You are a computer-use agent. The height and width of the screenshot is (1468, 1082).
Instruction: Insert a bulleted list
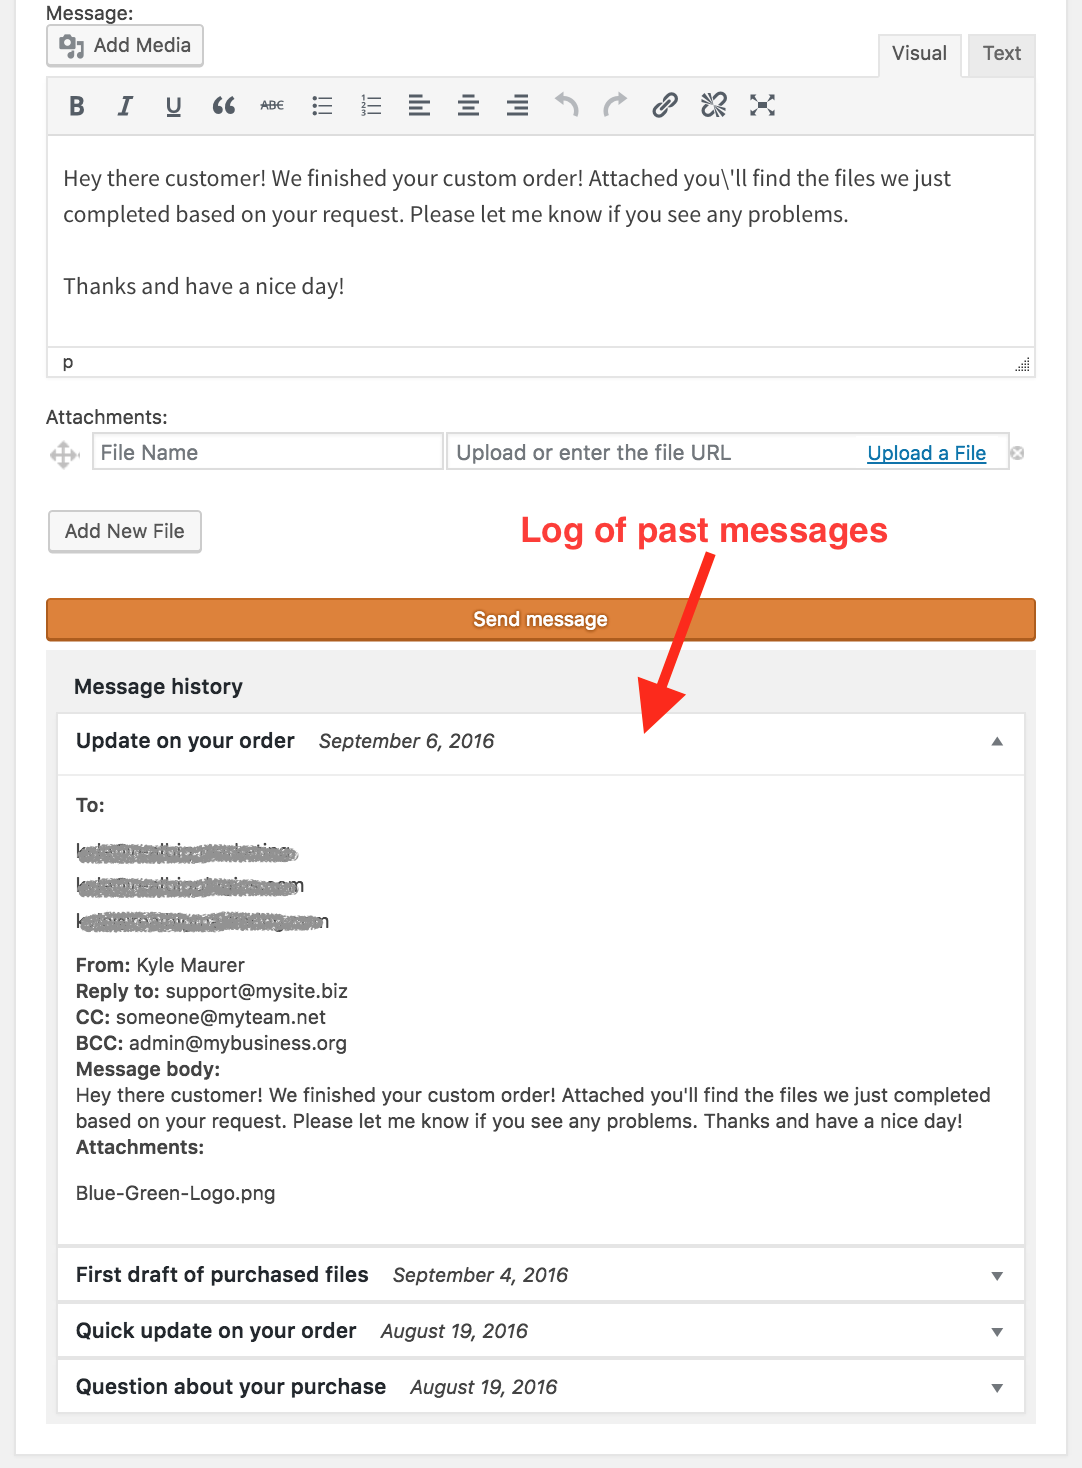click(x=322, y=106)
